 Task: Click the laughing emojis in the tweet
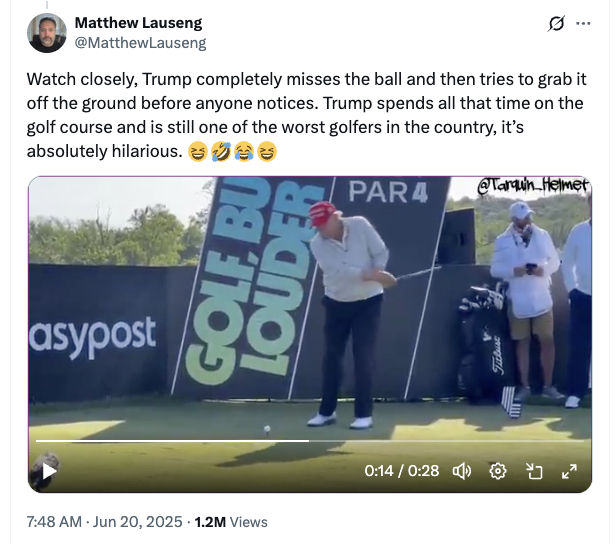coord(232,152)
